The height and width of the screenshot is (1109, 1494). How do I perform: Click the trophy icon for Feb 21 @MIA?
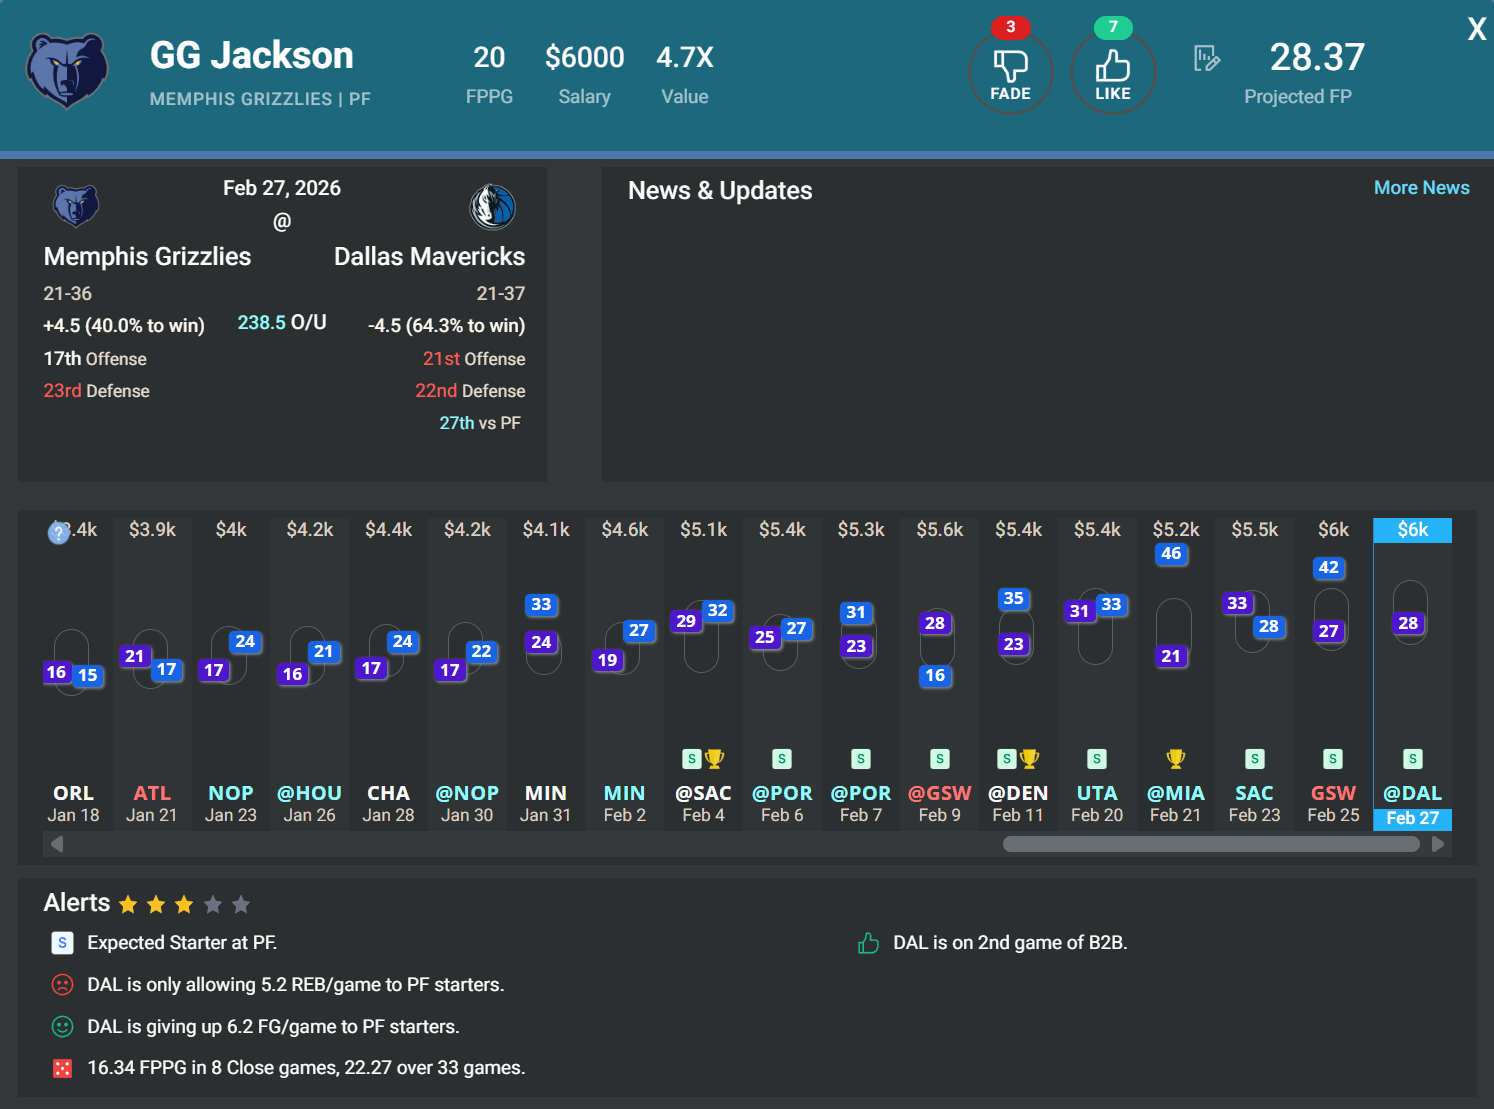1176,759
